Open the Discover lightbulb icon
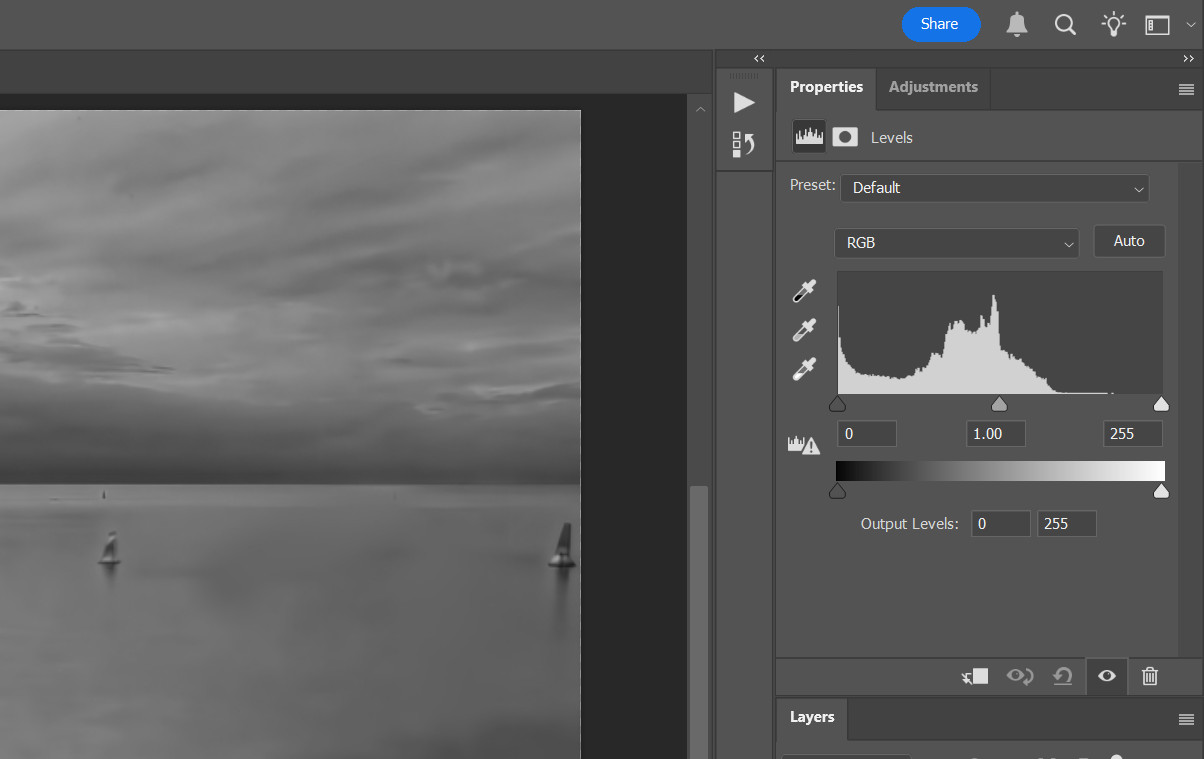This screenshot has height=759, width=1204. pyautogui.click(x=1113, y=25)
